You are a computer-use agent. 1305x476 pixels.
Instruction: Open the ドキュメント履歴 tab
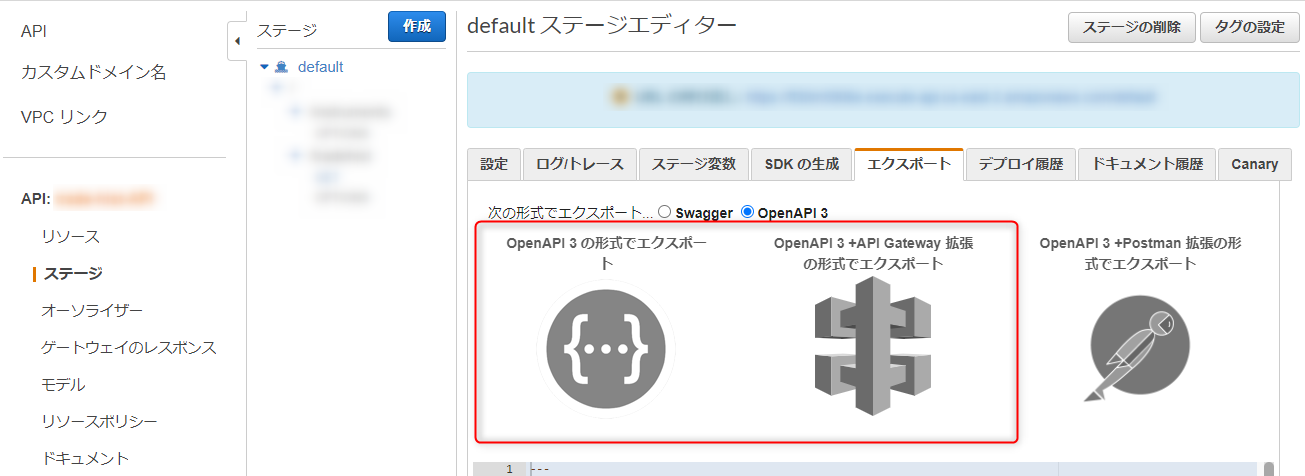[1146, 164]
